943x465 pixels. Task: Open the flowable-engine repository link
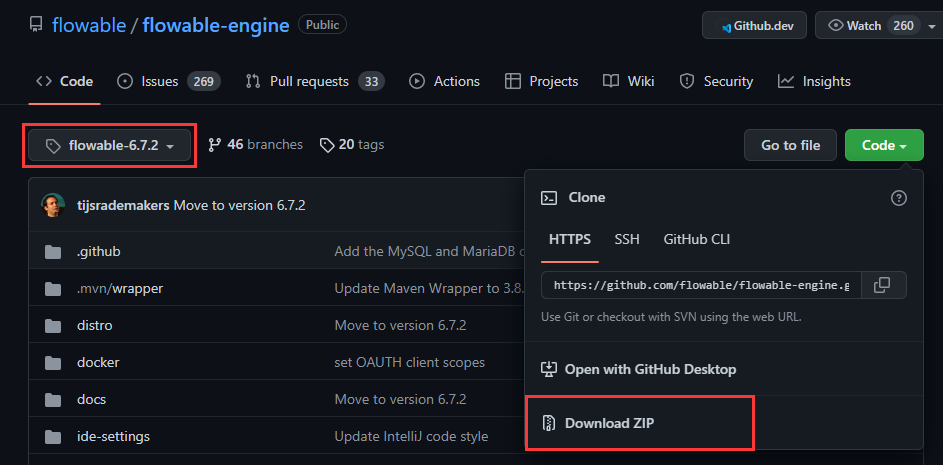click(216, 25)
